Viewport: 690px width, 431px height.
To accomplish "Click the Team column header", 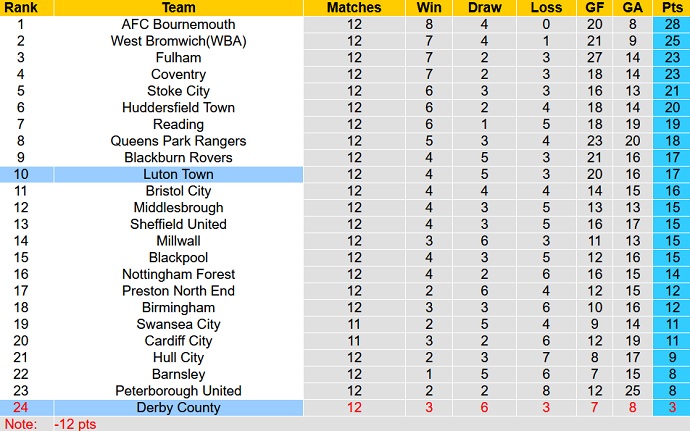I will click(x=178, y=7).
